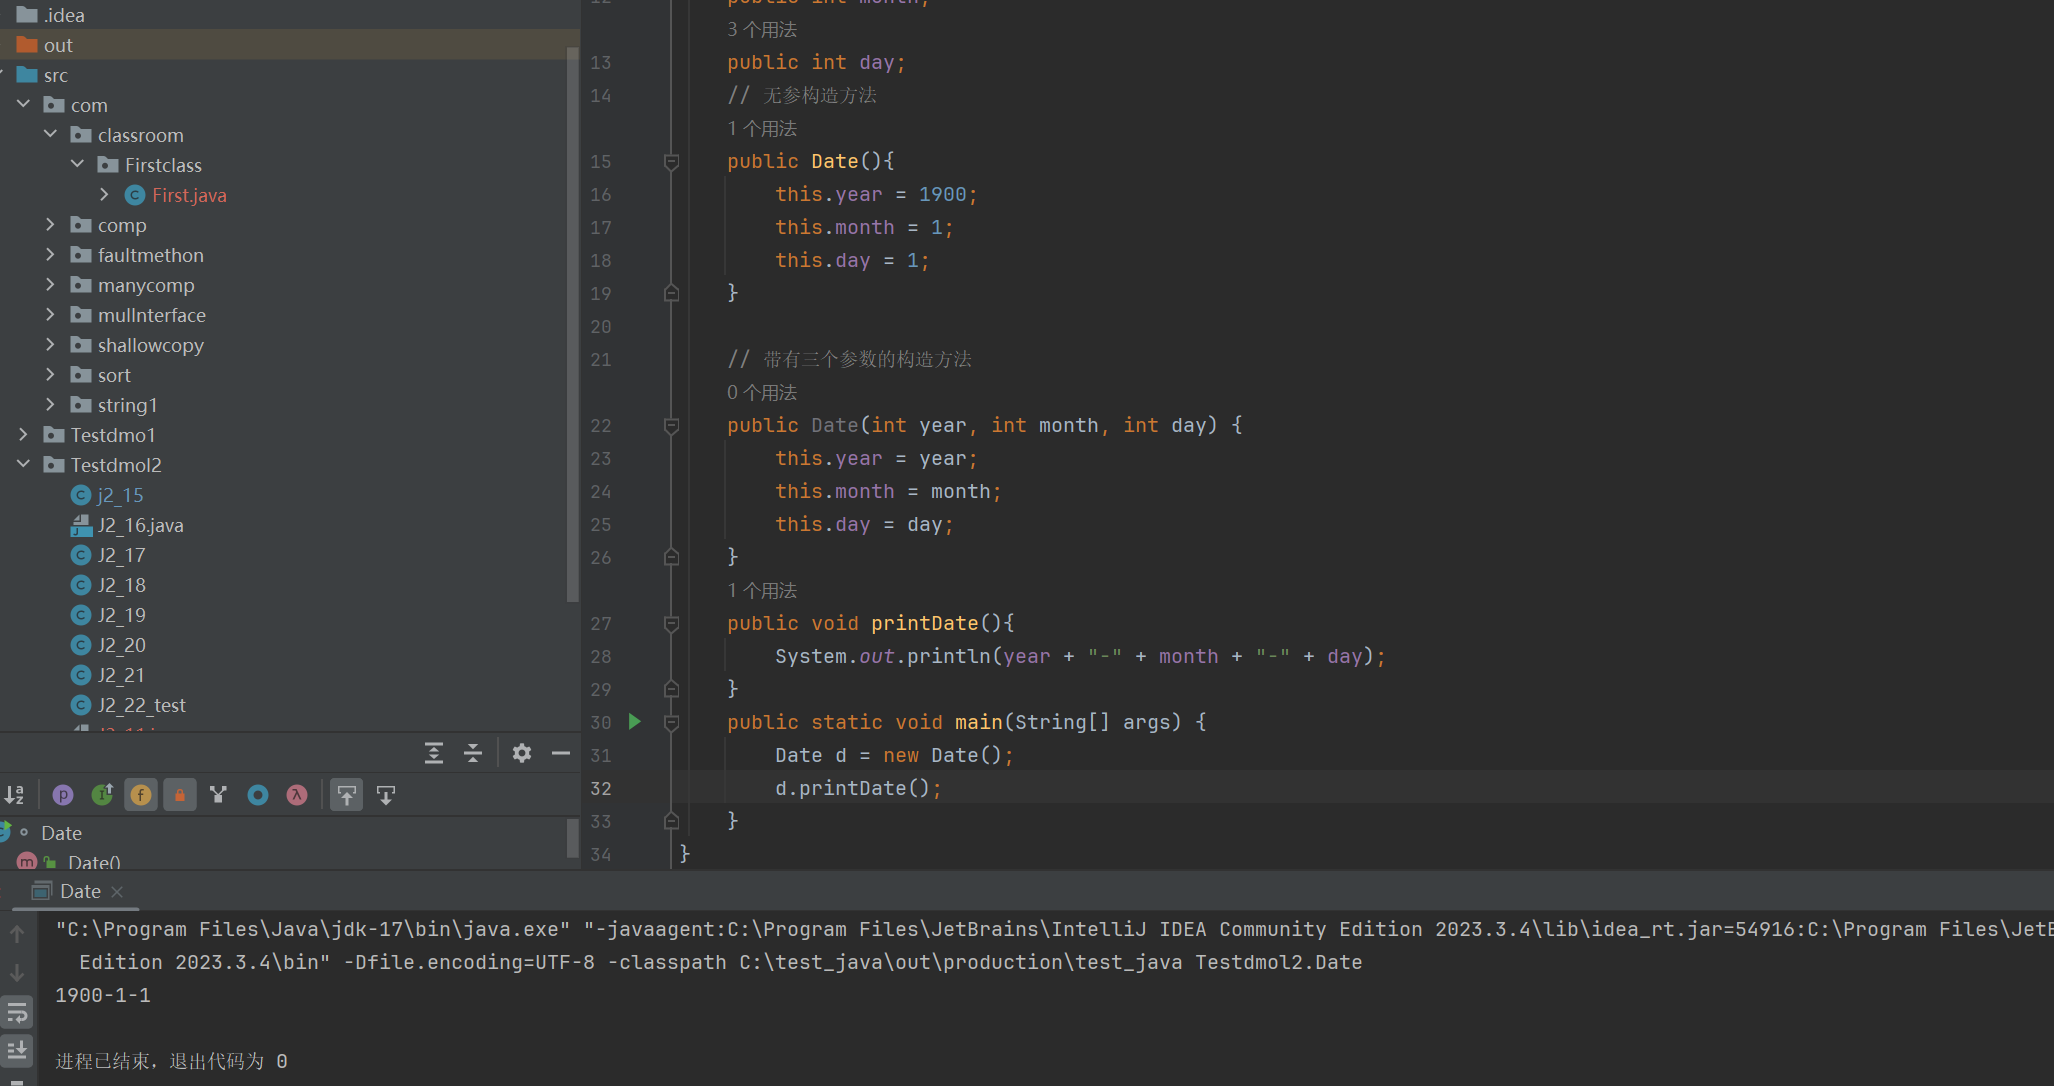Expand the manycomp package
The width and height of the screenshot is (2054, 1086).
pos(50,285)
